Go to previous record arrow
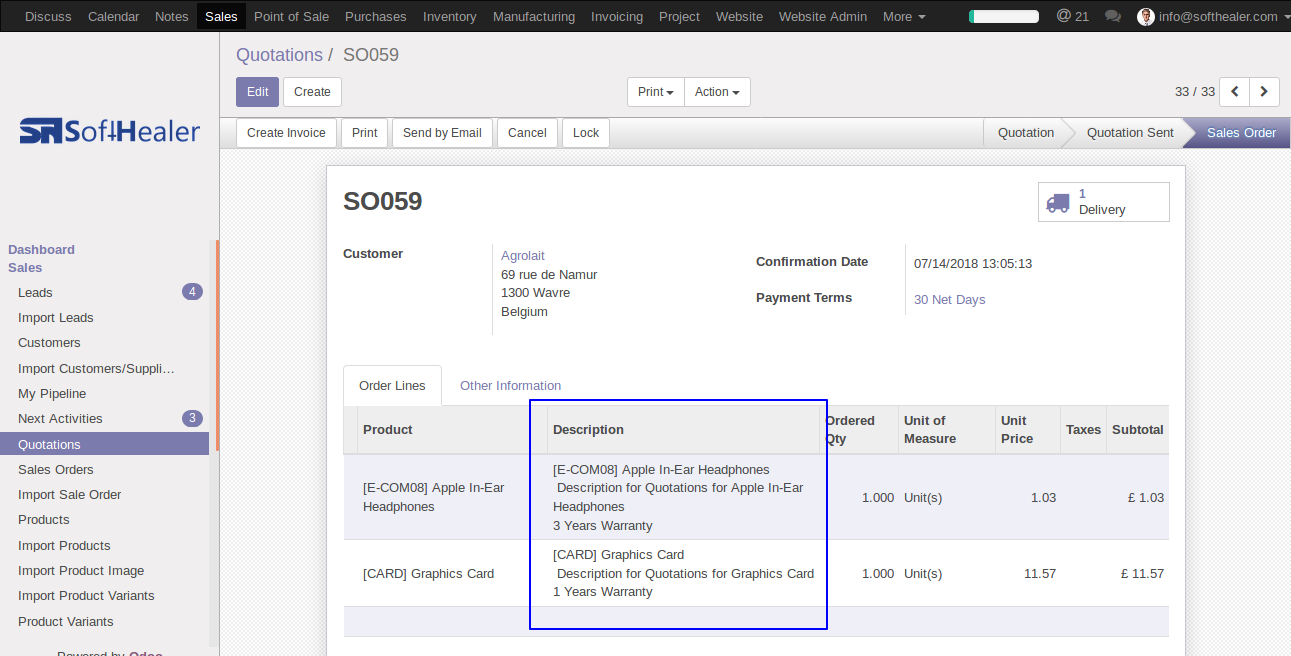 1235,92
